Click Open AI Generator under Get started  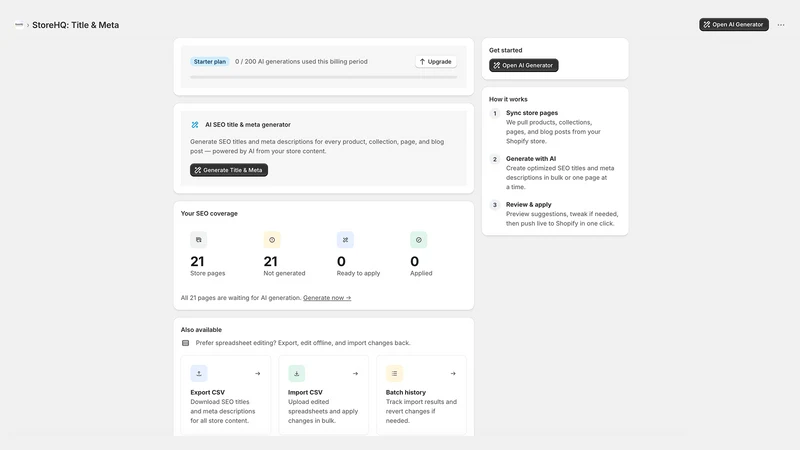[523, 65]
